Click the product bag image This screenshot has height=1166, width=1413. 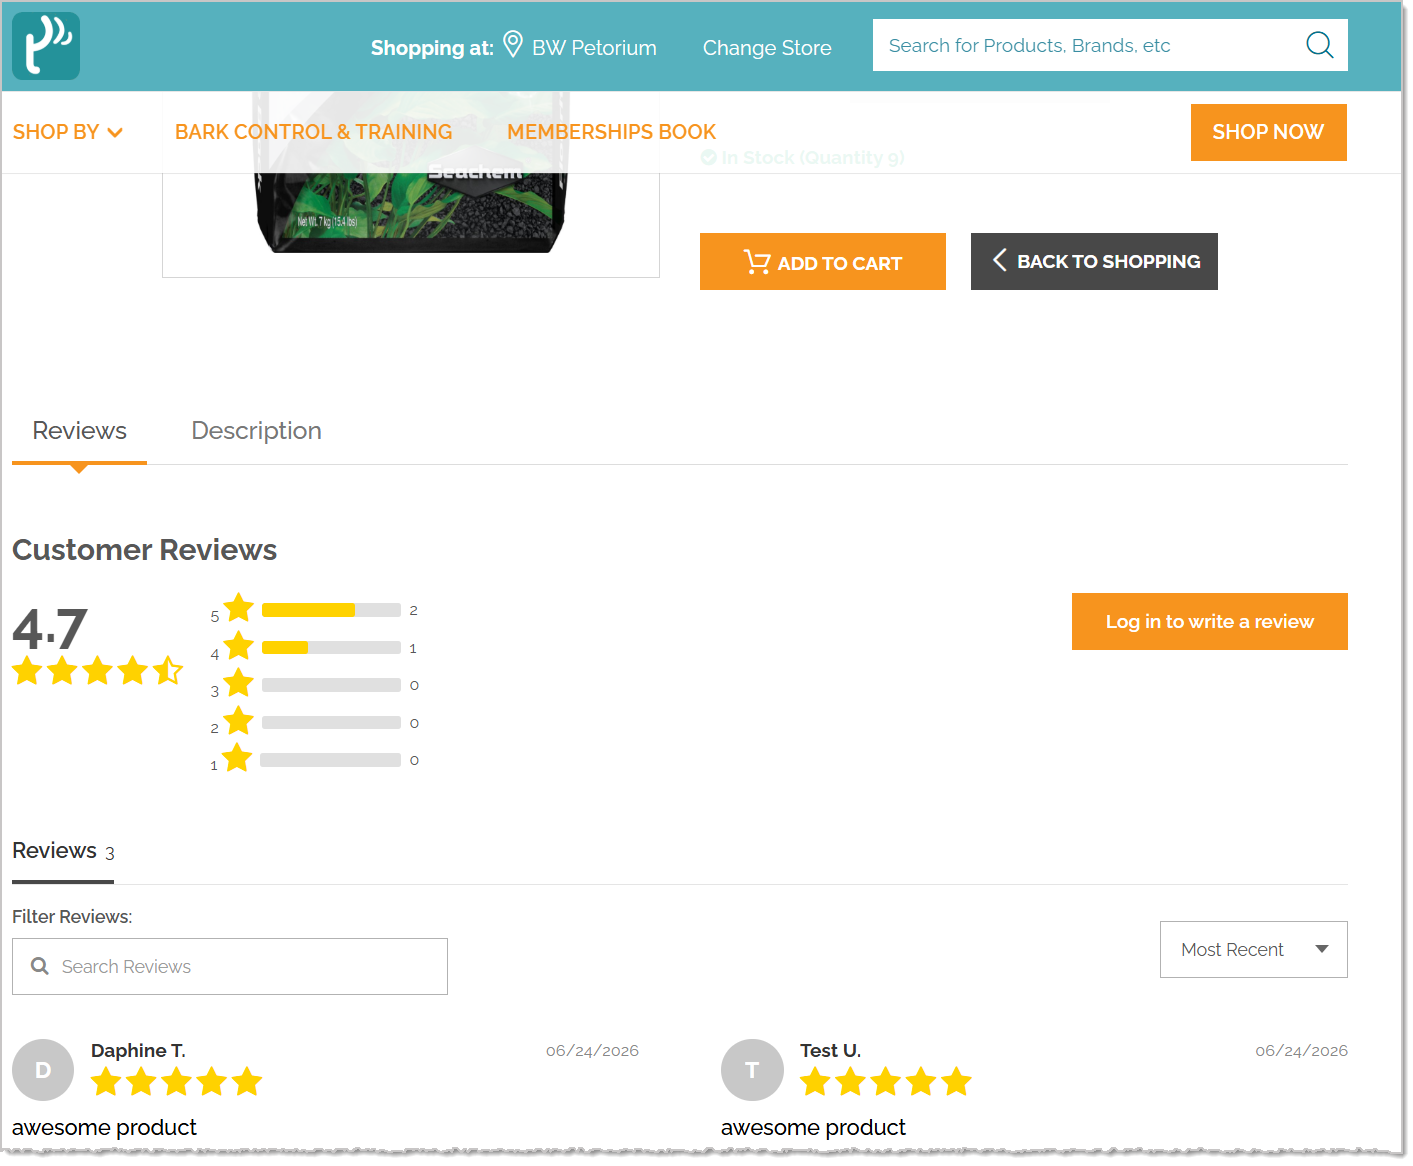pos(411,185)
